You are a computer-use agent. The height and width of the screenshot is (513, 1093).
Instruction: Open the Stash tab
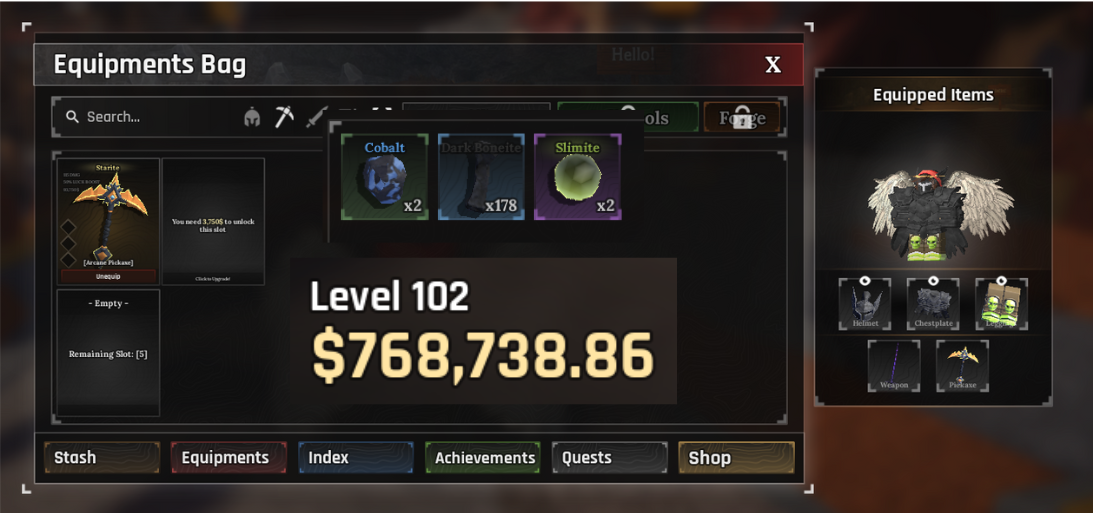pyautogui.click(x=102, y=457)
